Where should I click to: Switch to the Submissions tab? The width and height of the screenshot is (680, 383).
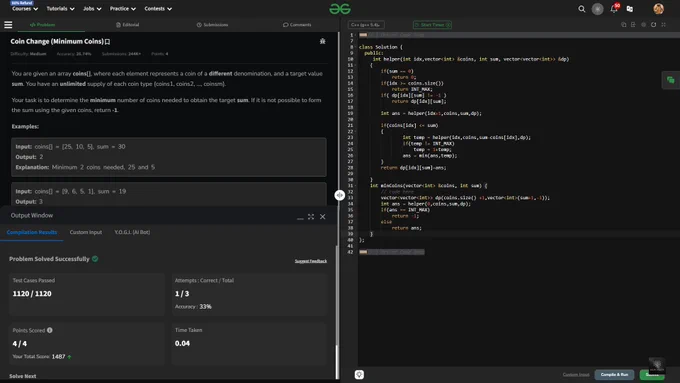tap(212, 25)
